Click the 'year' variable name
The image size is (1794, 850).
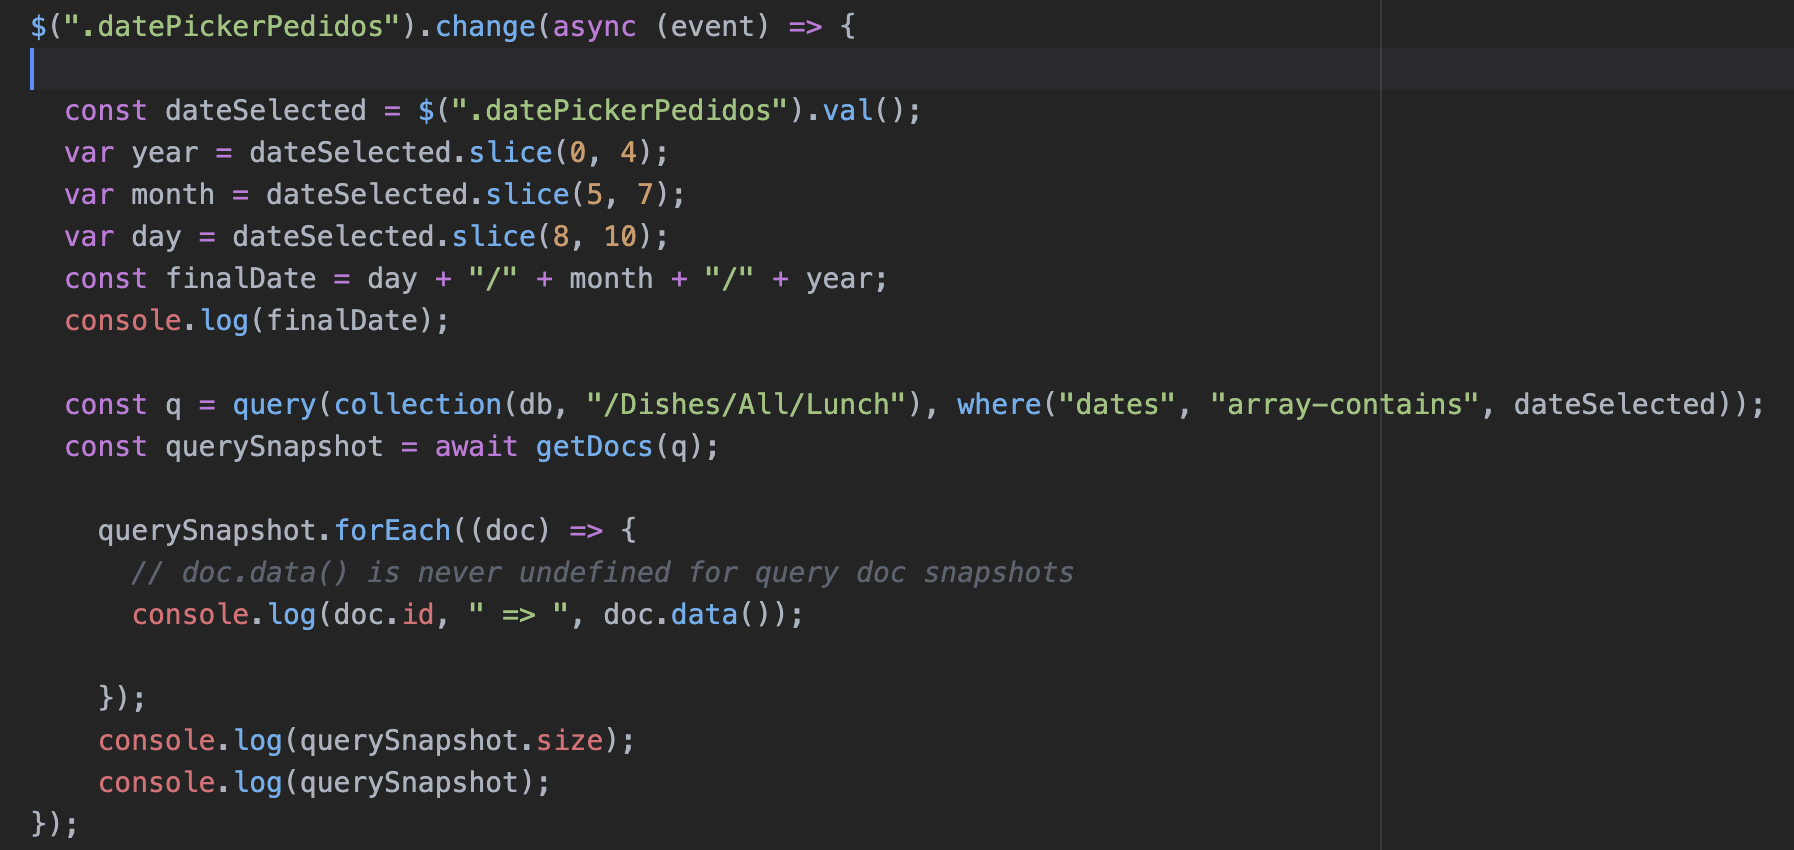tap(165, 152)
